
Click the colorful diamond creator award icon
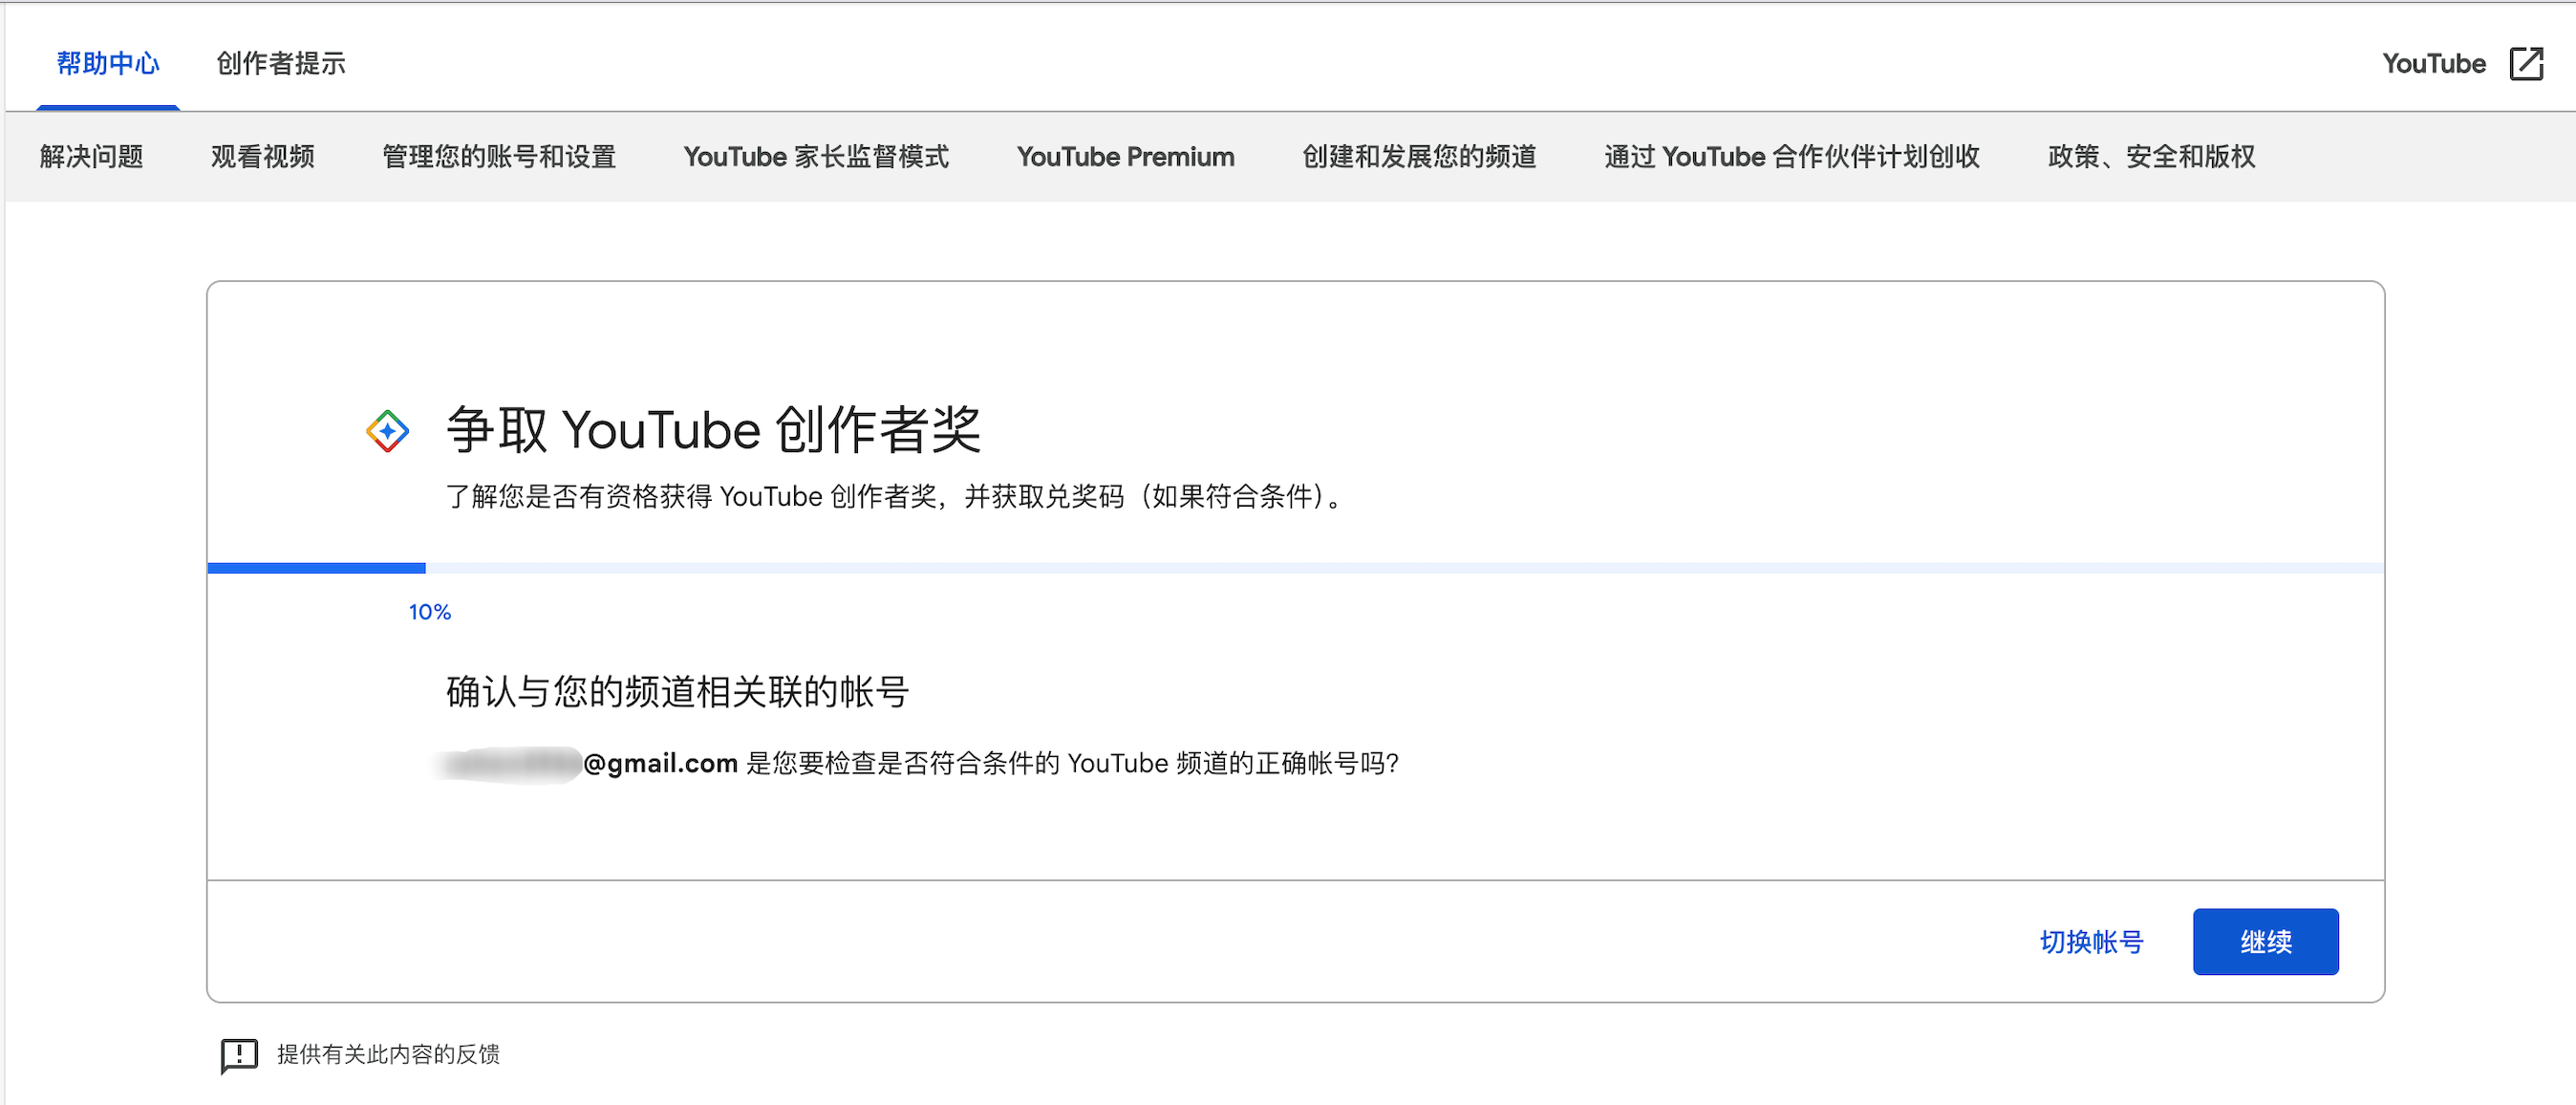[x=388, y=431]
